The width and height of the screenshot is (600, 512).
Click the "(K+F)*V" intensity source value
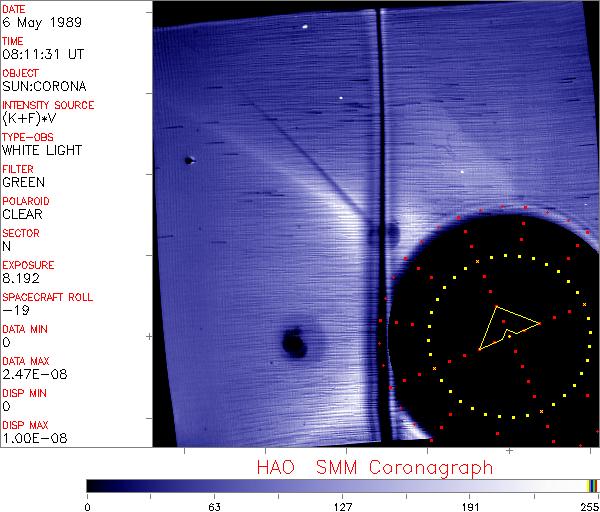(x=30, y=118)
